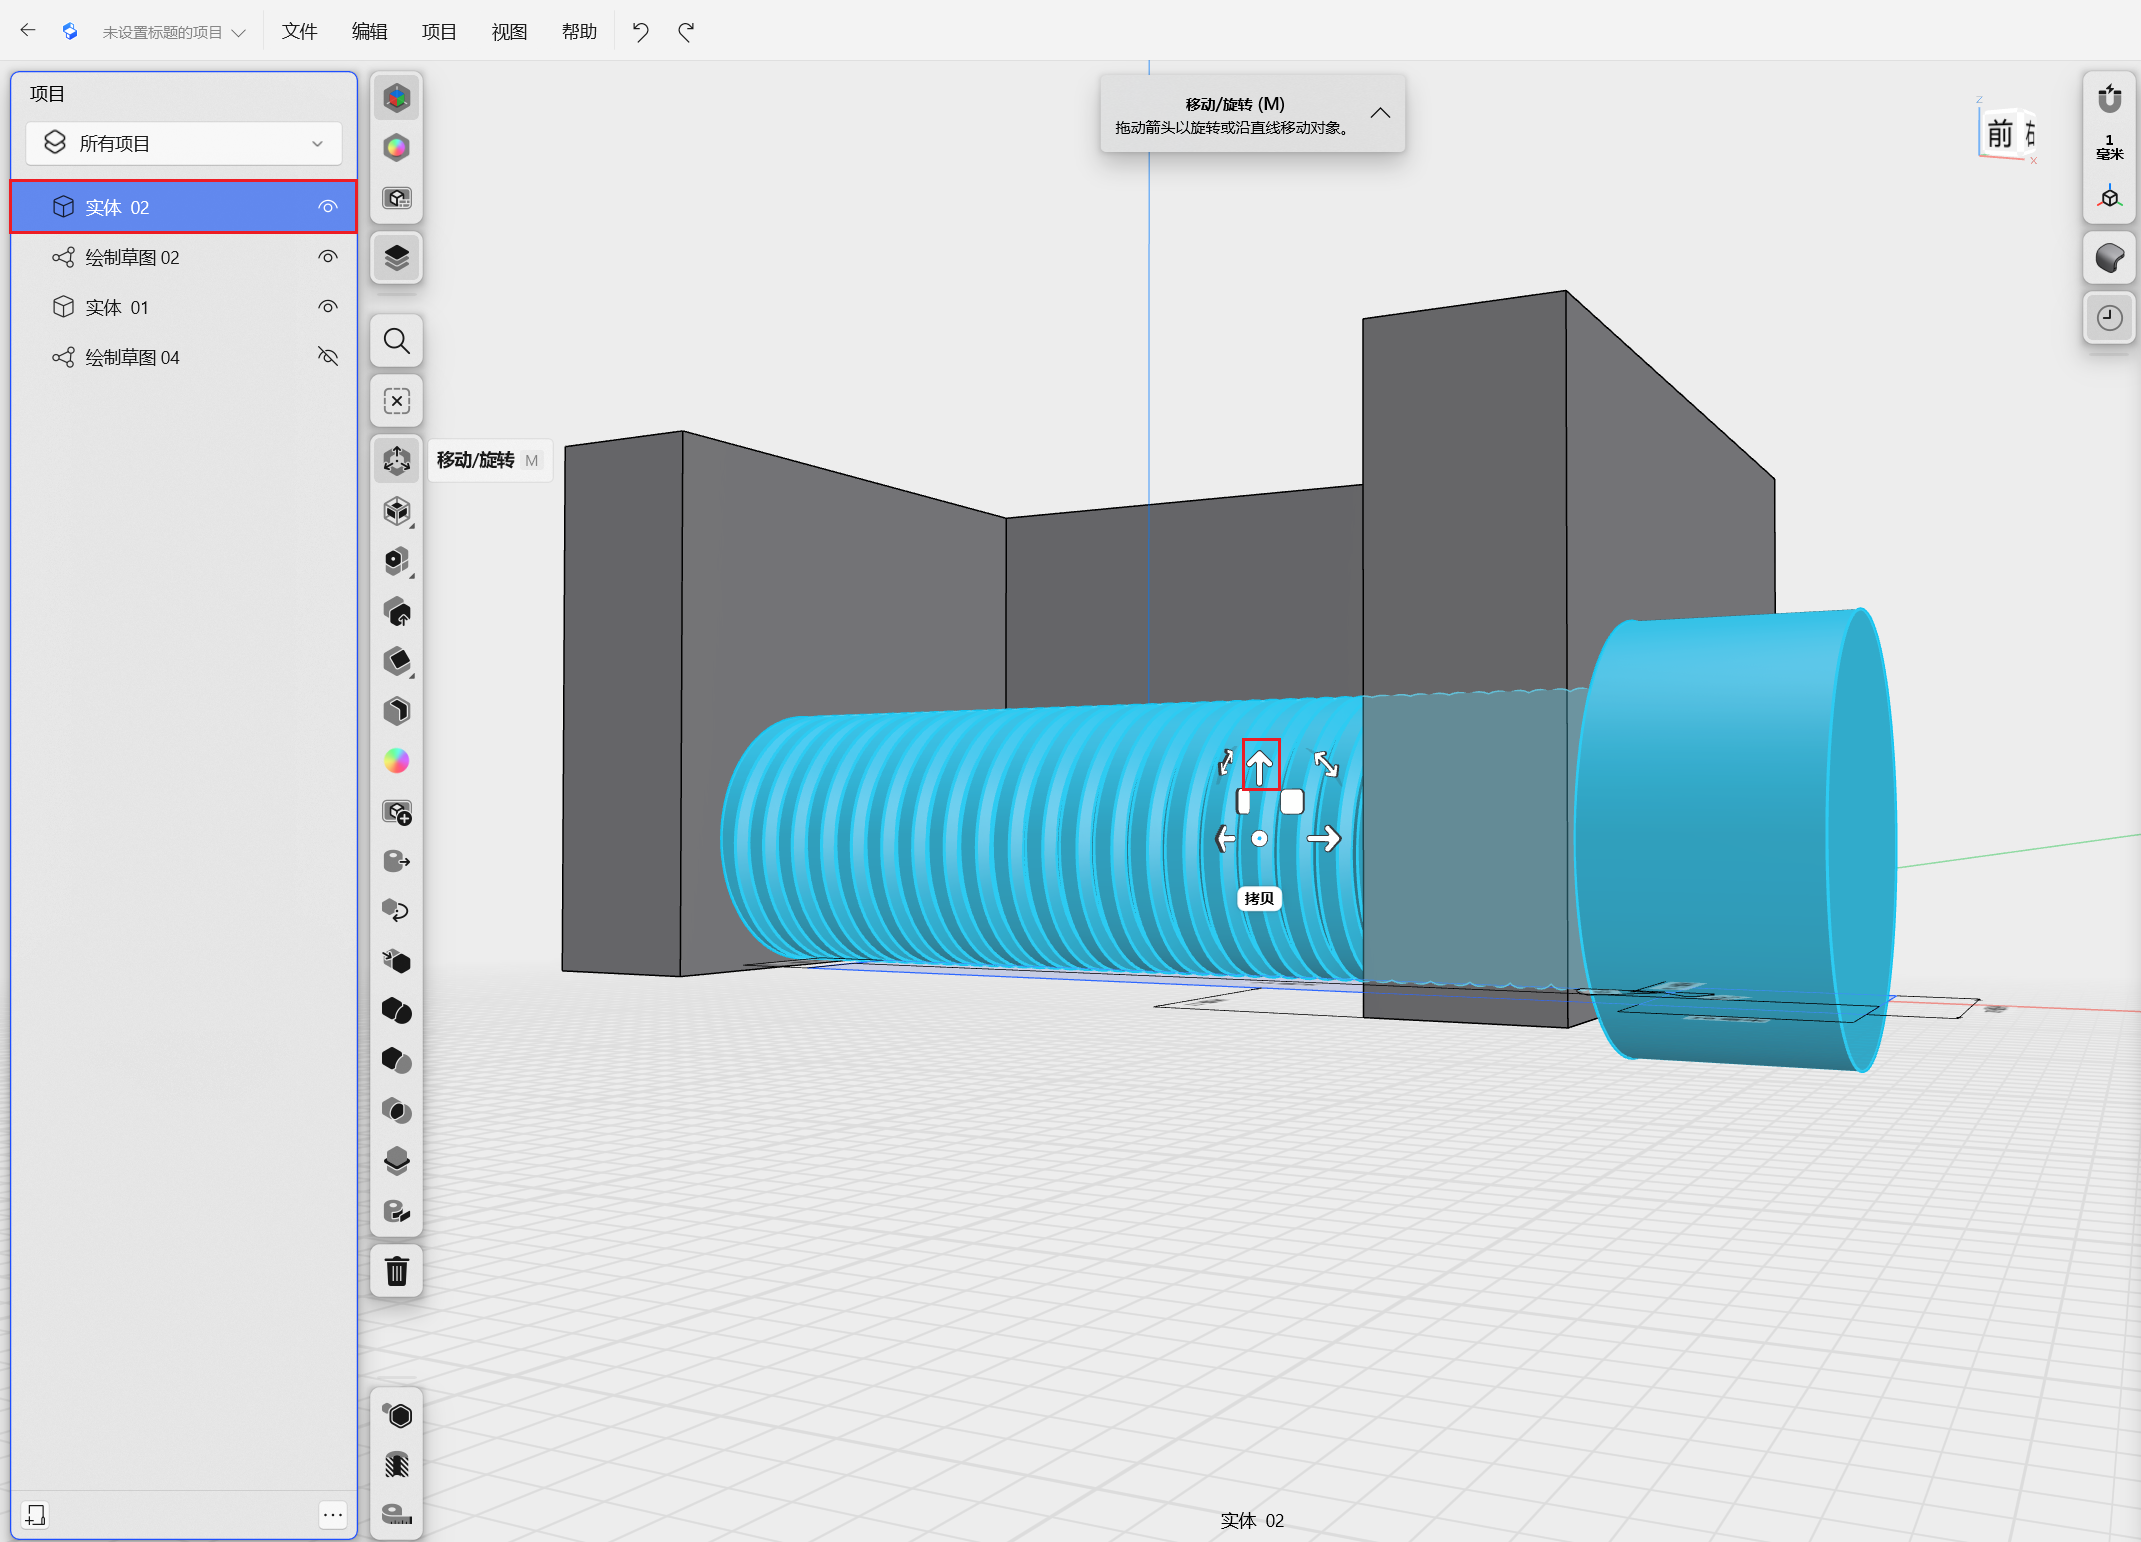Viewport: 2141px width, 1542px height.
Task: Click the 拷贝 copy button on gizmo
Action: [1258, 898]
